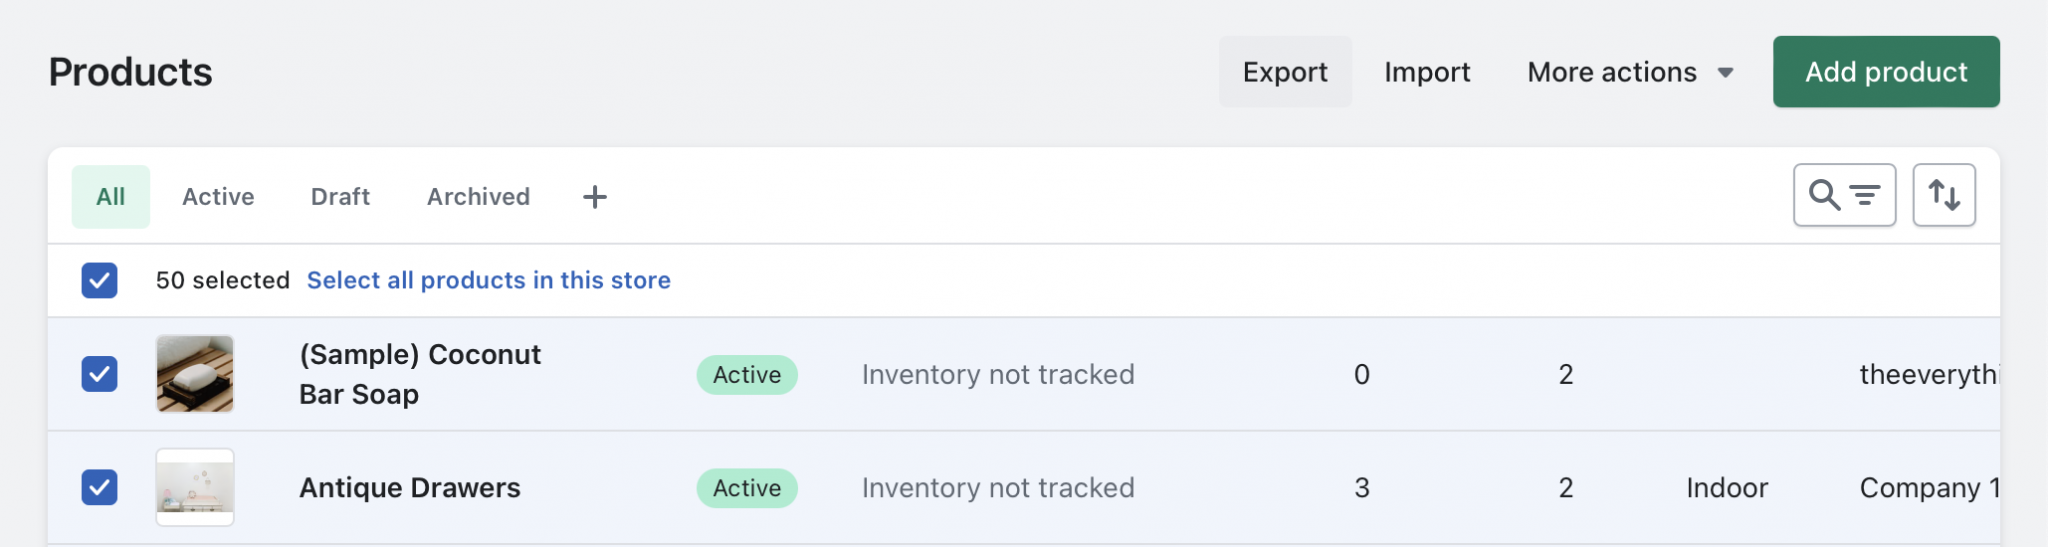
Task: Switch to the Active tab
Action: pyautogui.click(x=218, y=197)
